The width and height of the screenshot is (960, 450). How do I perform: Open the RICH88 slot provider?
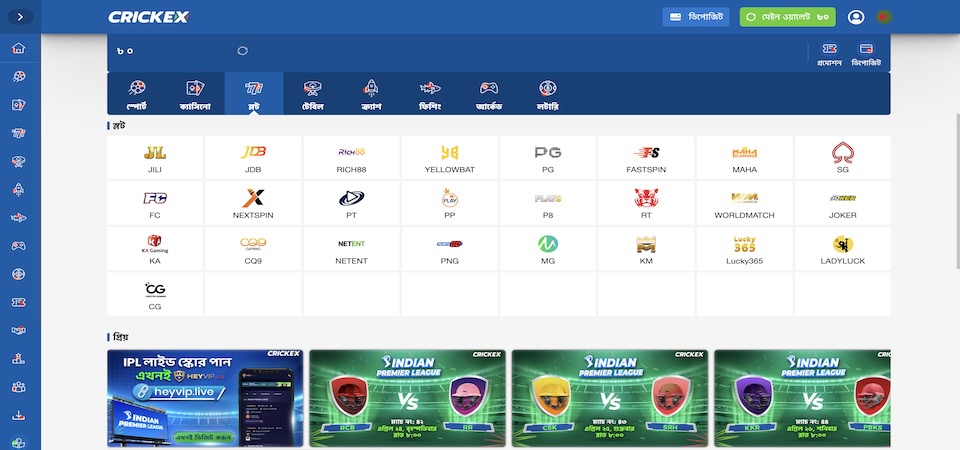point(351,158)
